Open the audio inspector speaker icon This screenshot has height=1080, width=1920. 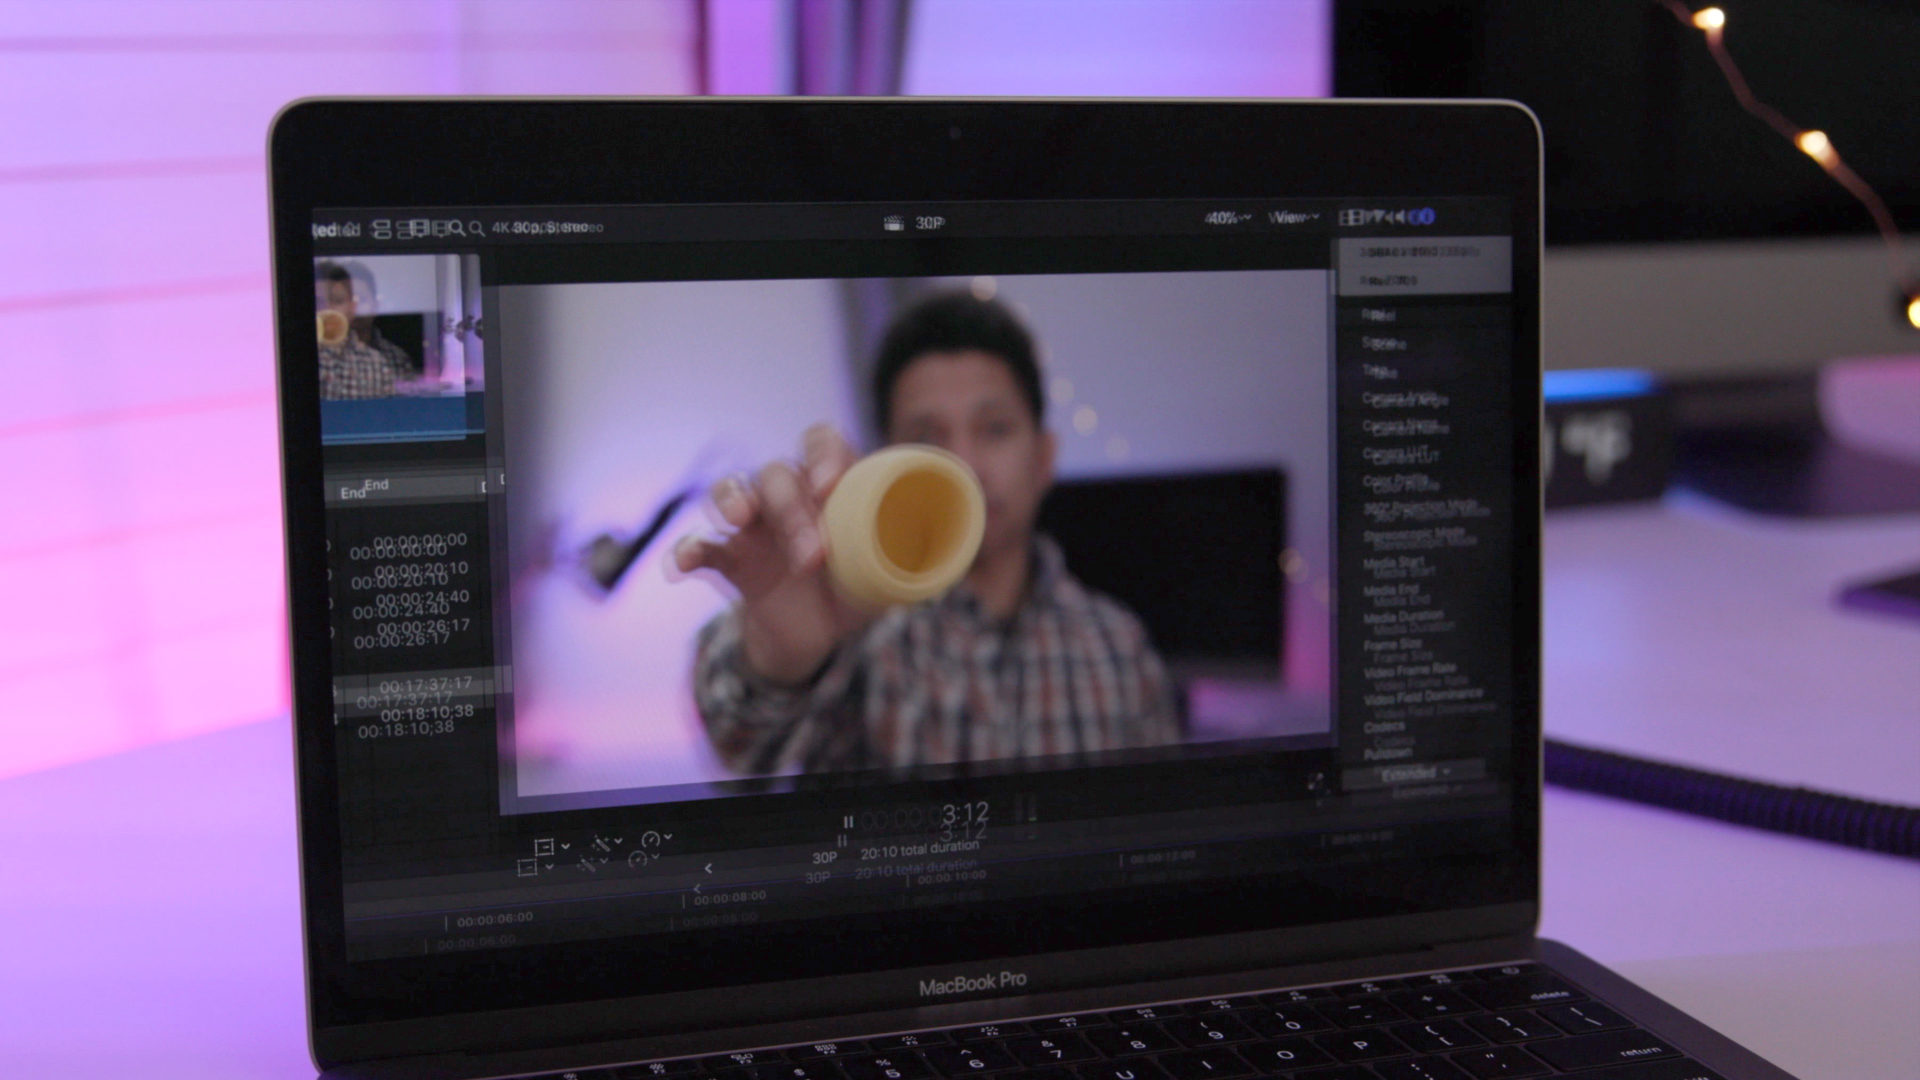1399,217
